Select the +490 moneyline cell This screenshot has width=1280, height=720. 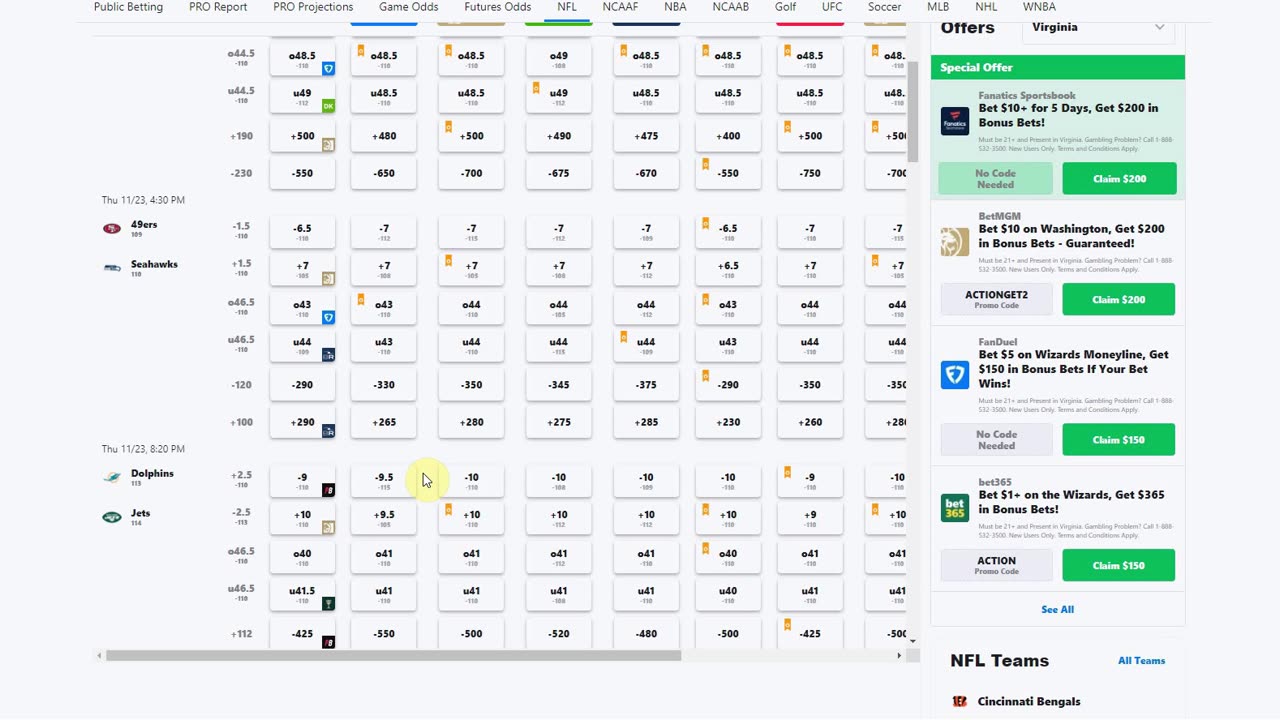[x=559, y=136]
